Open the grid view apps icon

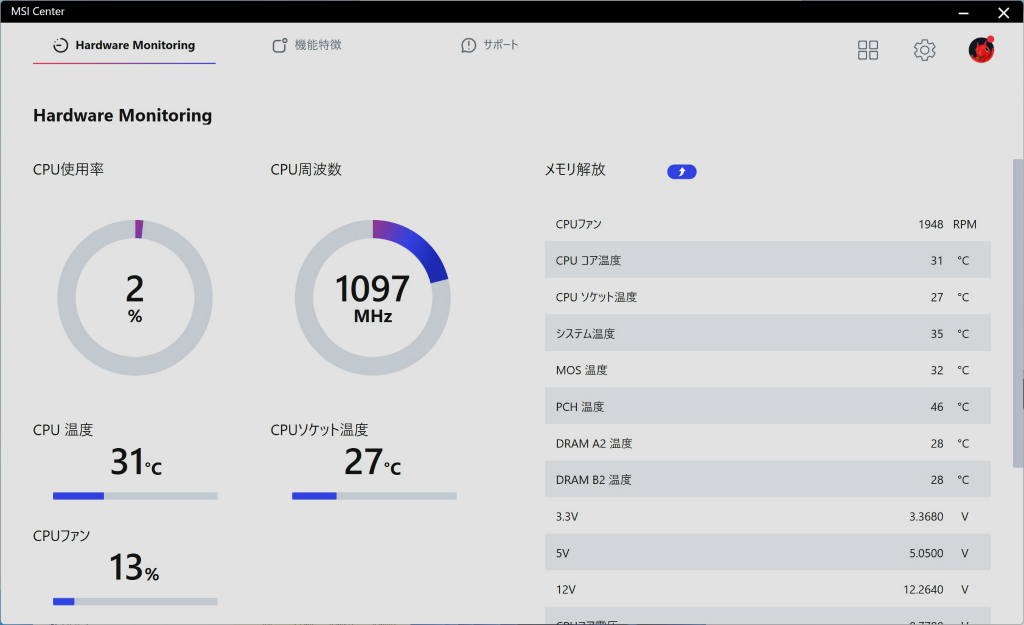(867, 50)
